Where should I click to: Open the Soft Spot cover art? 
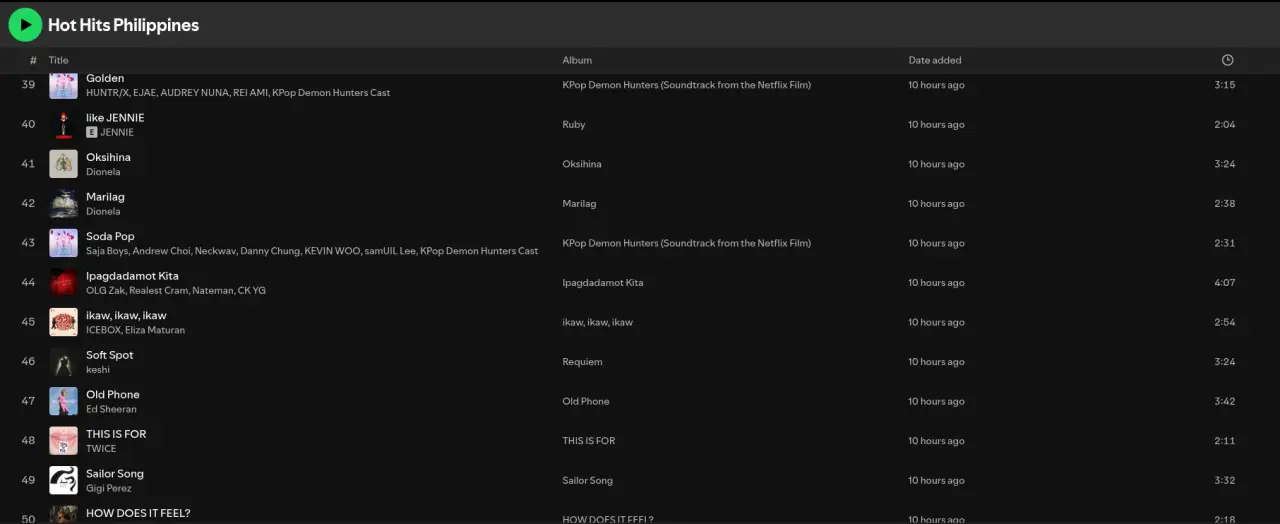(64, 361)
